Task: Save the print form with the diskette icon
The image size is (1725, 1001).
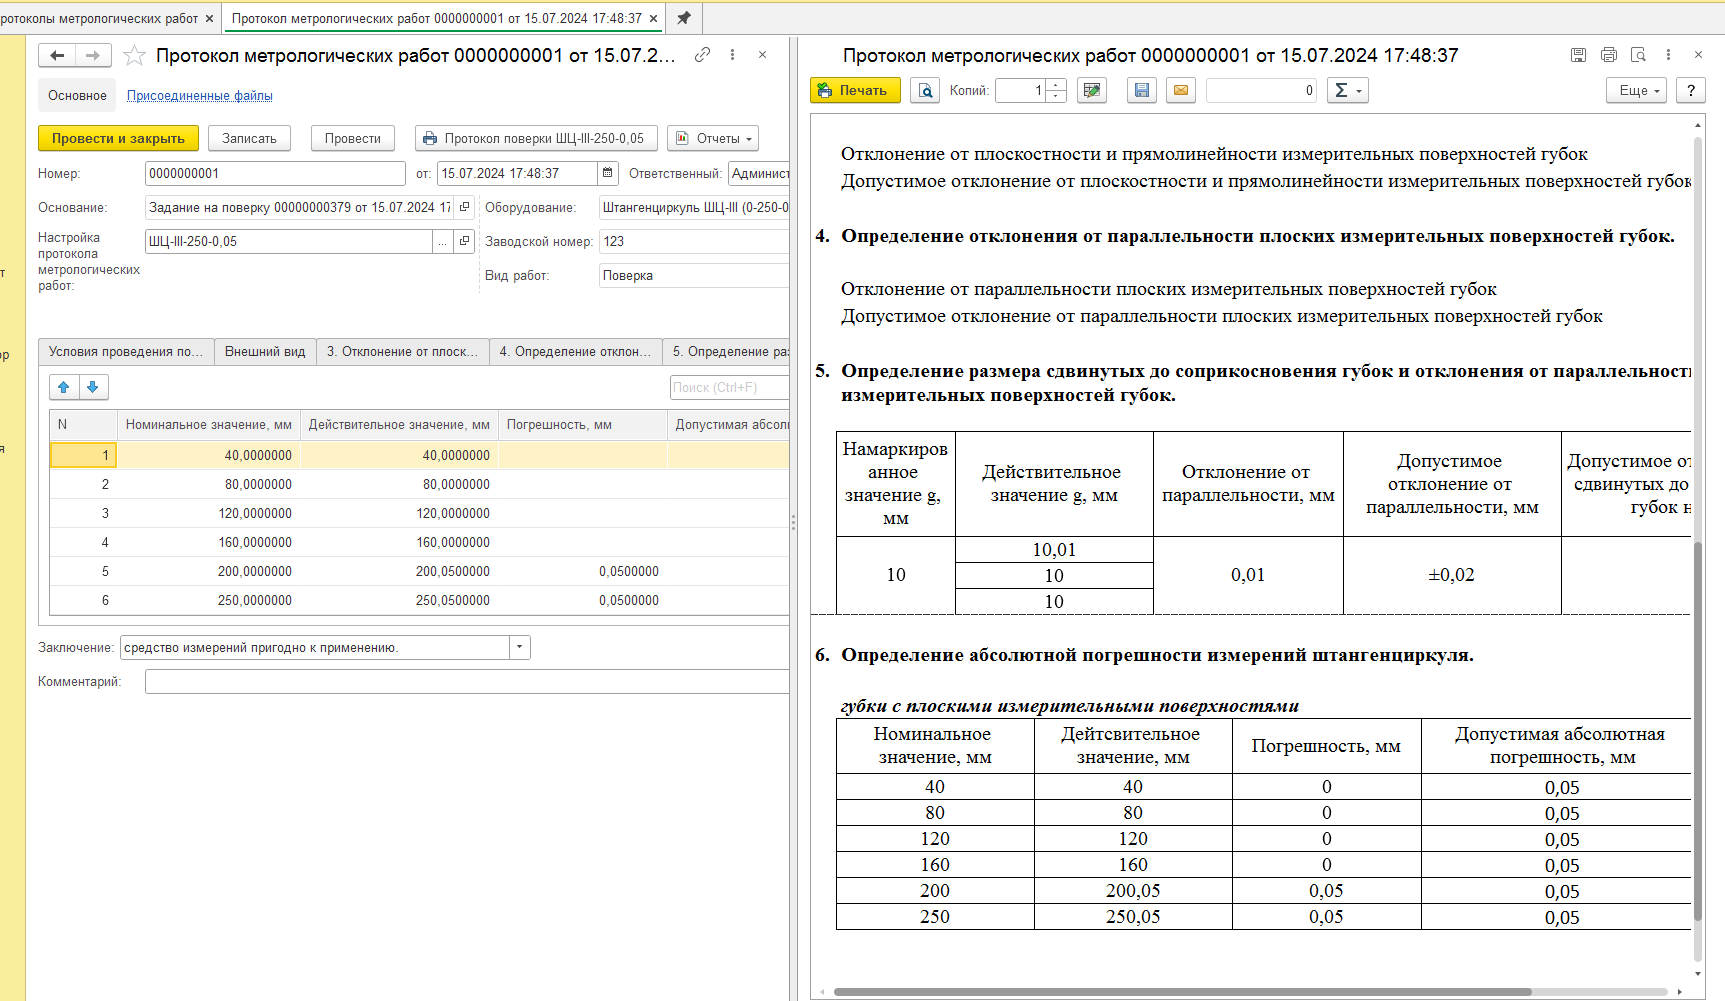Action: click(1141, 91)
